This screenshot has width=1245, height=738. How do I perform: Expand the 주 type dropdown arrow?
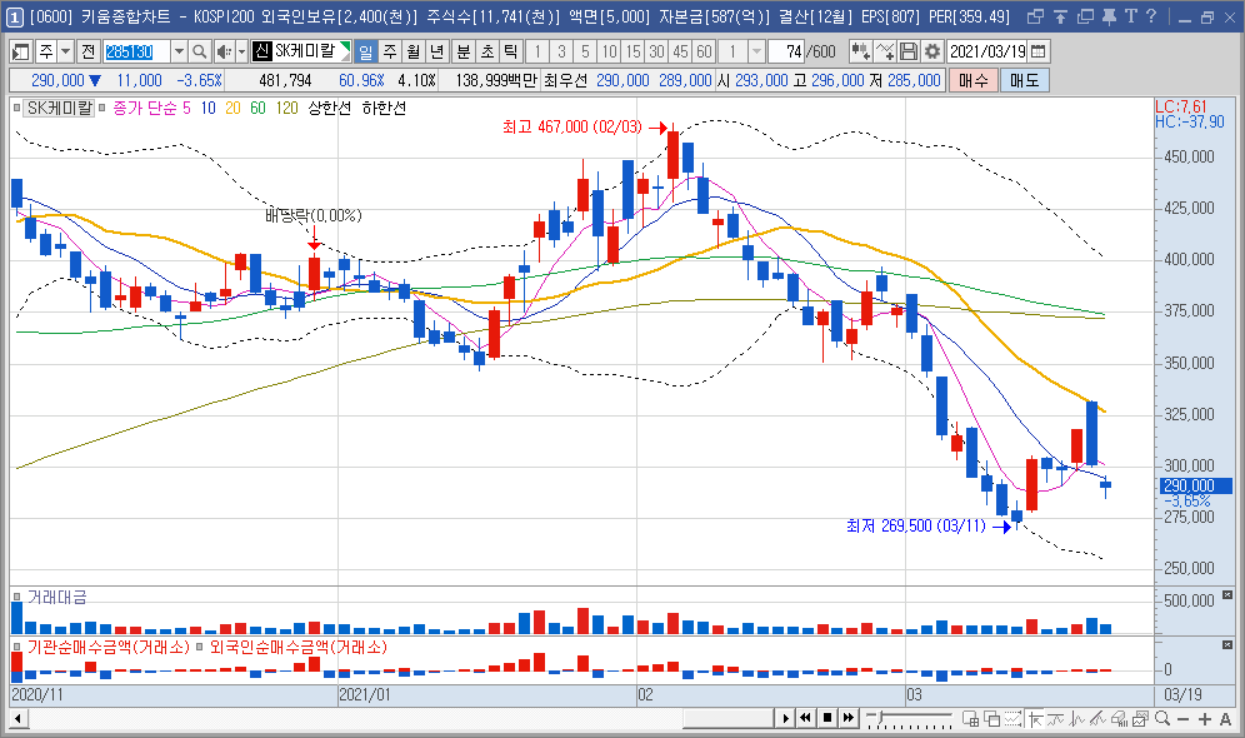pyautogui.click(x=66, y=52)
